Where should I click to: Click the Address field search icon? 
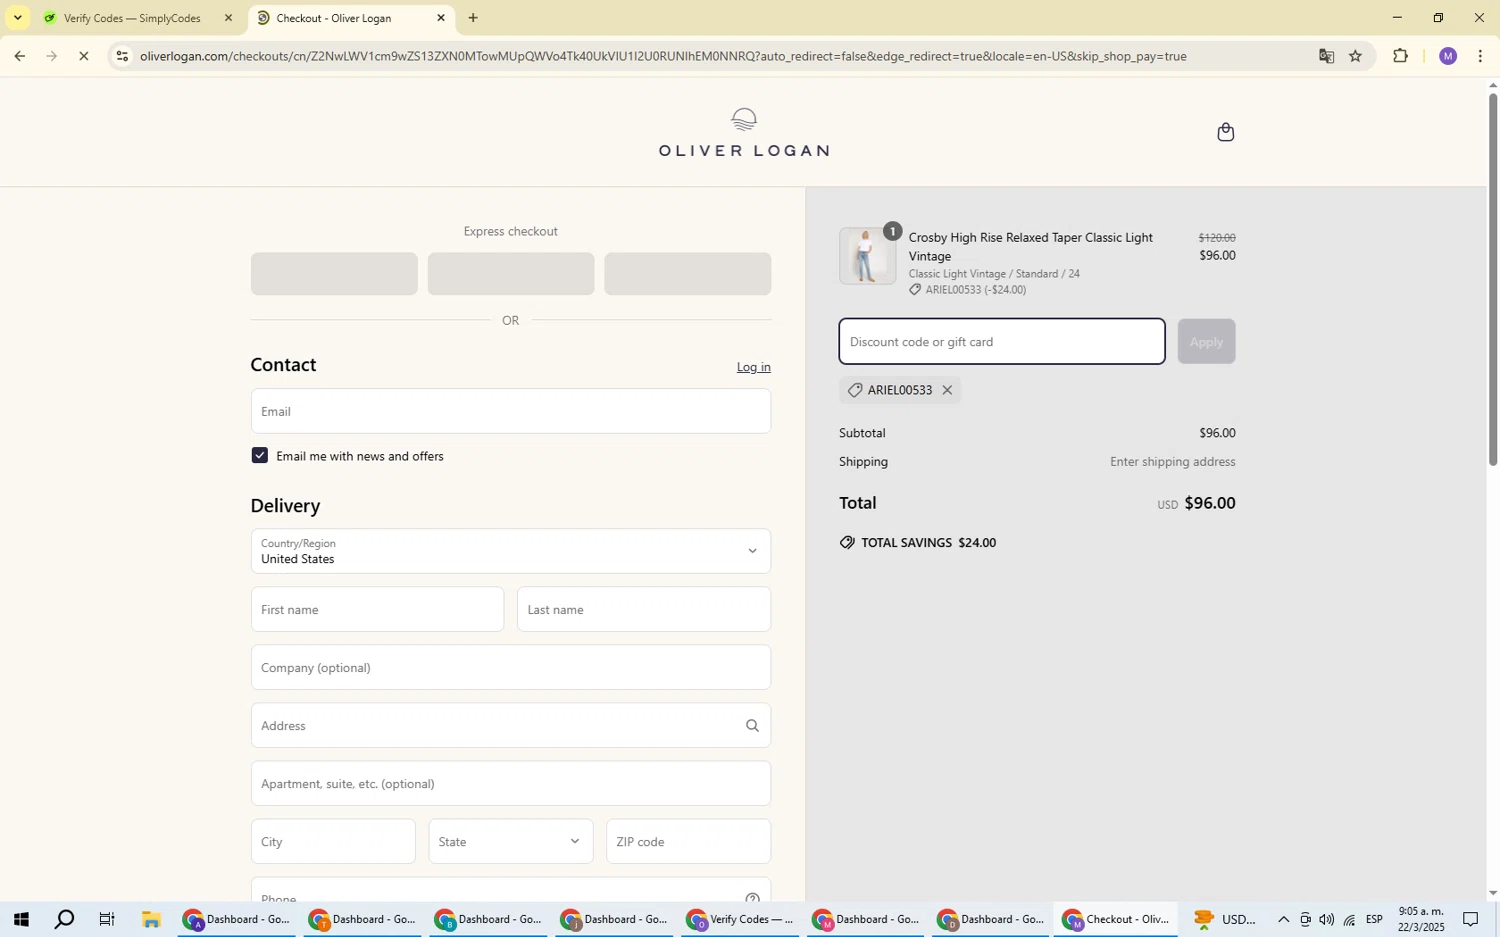(x=752, y=726)
